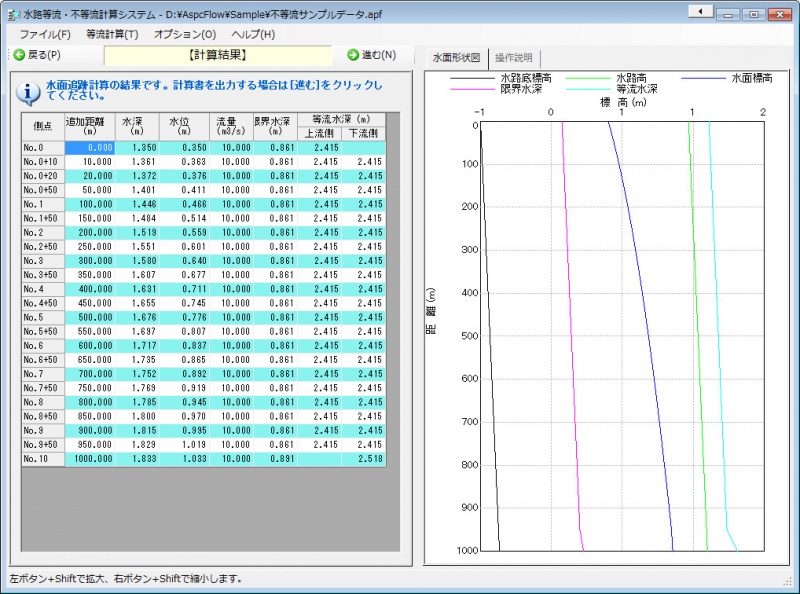800x594 pixels.
Task: Click 水深 value 1.631 in row No.4
Action: (137, 289)
